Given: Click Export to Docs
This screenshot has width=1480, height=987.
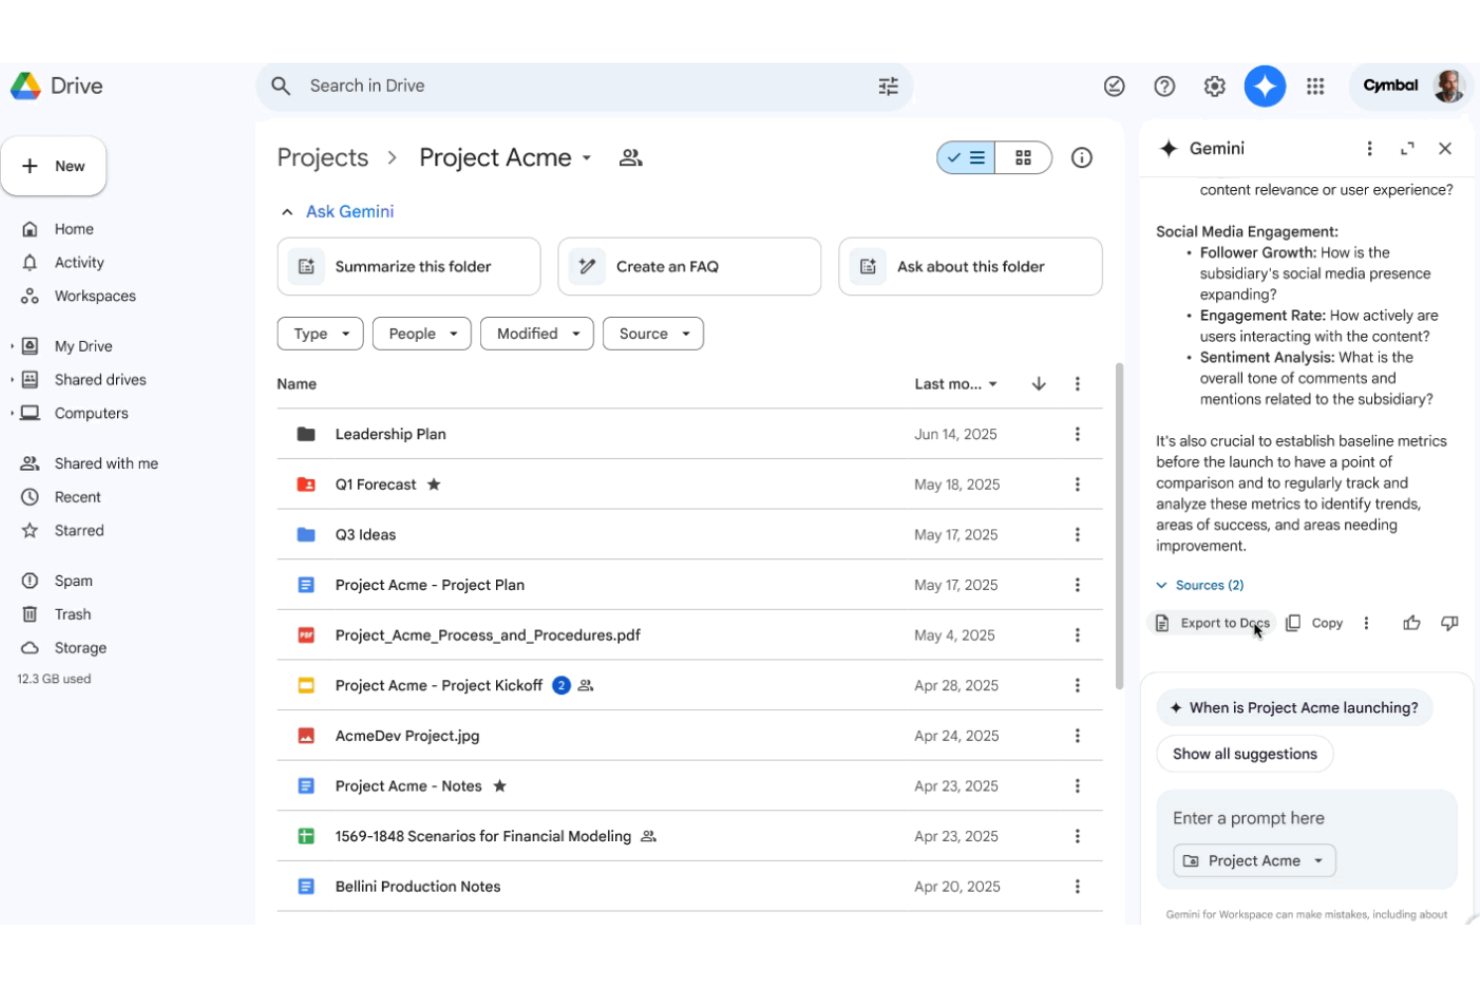Looking at the screenshot, I should 1212,622.
